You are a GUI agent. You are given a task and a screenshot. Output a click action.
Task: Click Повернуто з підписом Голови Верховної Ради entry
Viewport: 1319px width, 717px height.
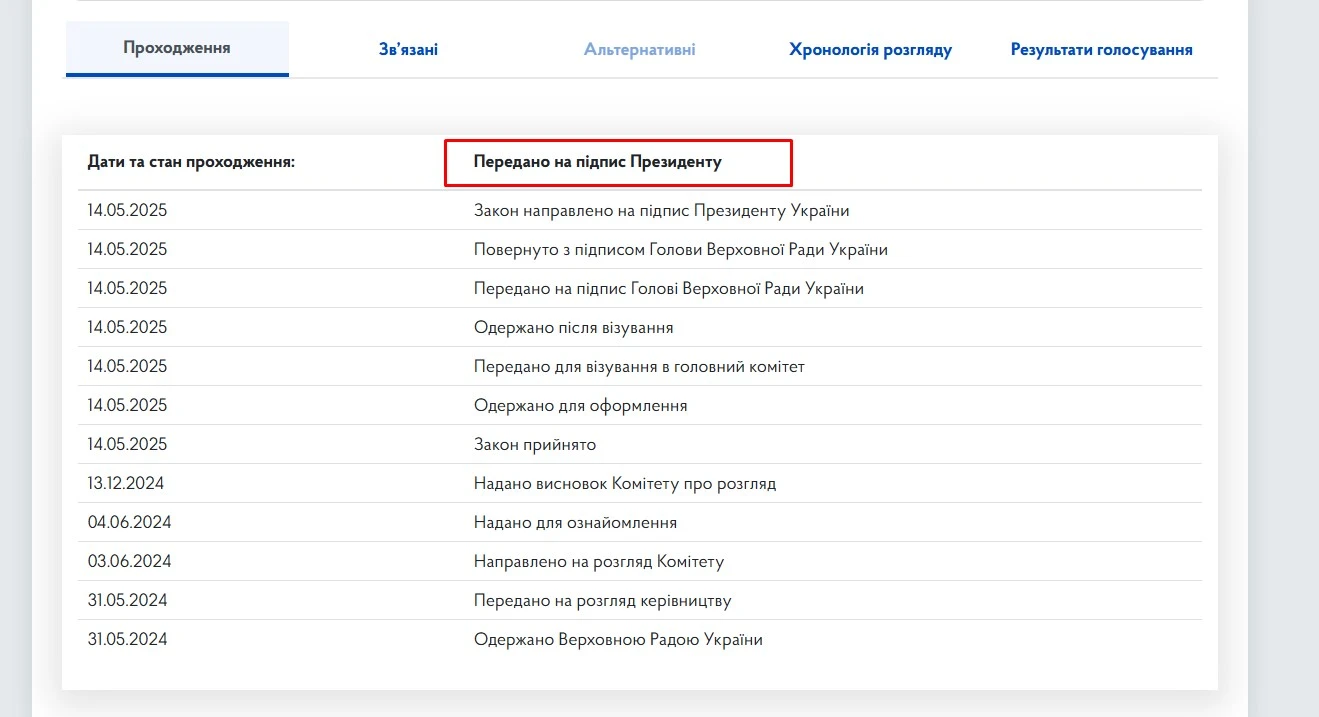tap(680, 250)
